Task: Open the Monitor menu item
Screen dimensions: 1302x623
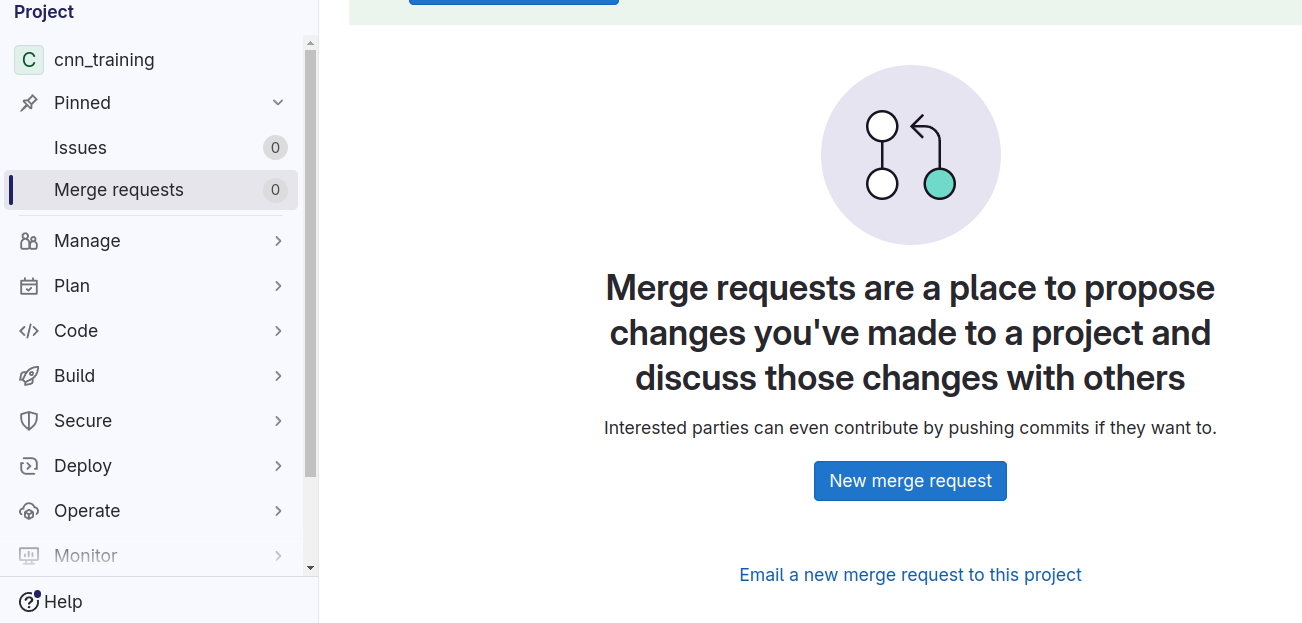Action: coord(86,556)
